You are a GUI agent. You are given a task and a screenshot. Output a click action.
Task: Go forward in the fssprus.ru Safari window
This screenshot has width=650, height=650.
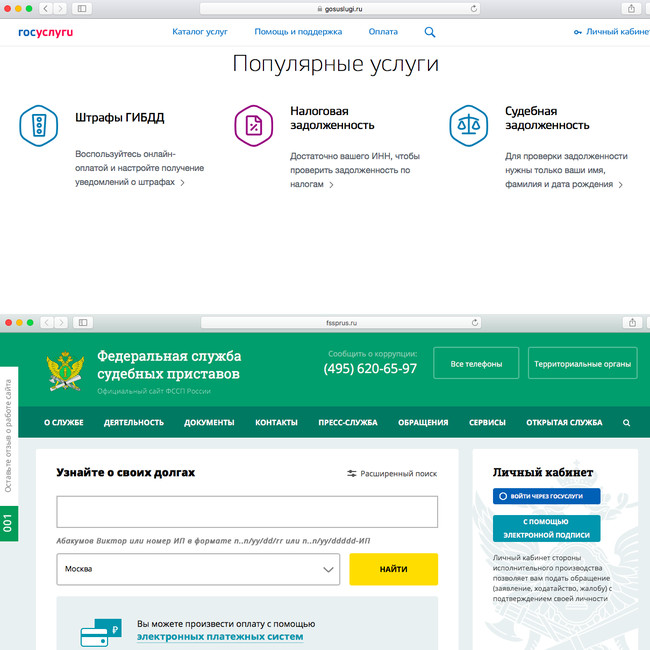point(61,323)
